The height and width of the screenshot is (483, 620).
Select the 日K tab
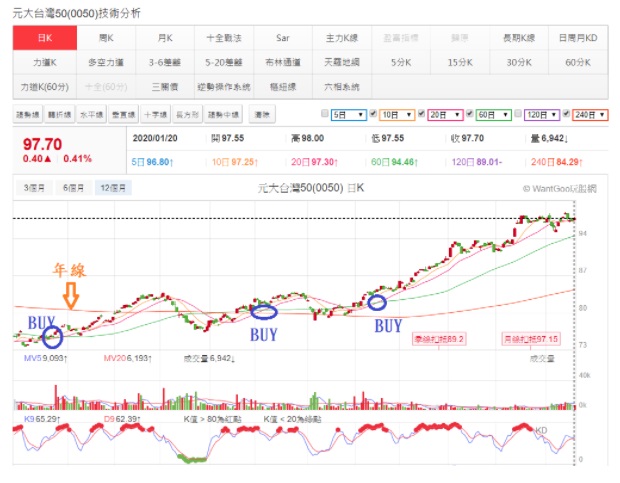point(45,38)
